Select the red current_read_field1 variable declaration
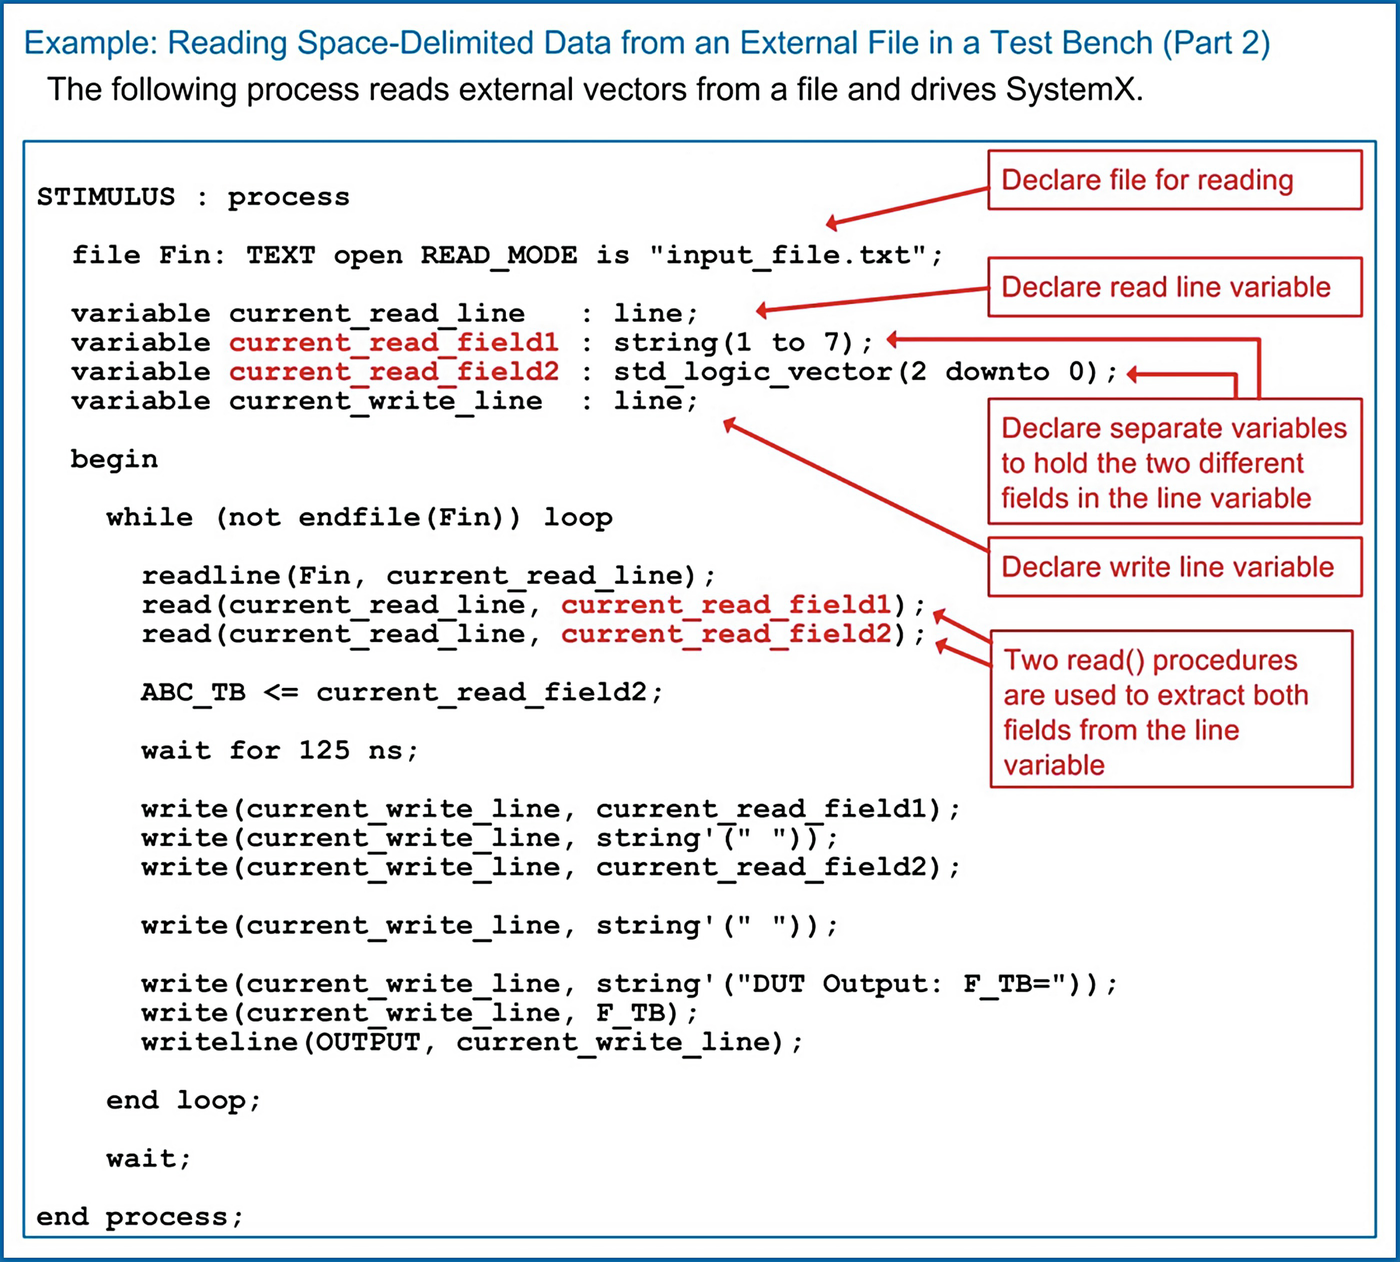Viewport: 1400px width, 1262px height. 395,342
